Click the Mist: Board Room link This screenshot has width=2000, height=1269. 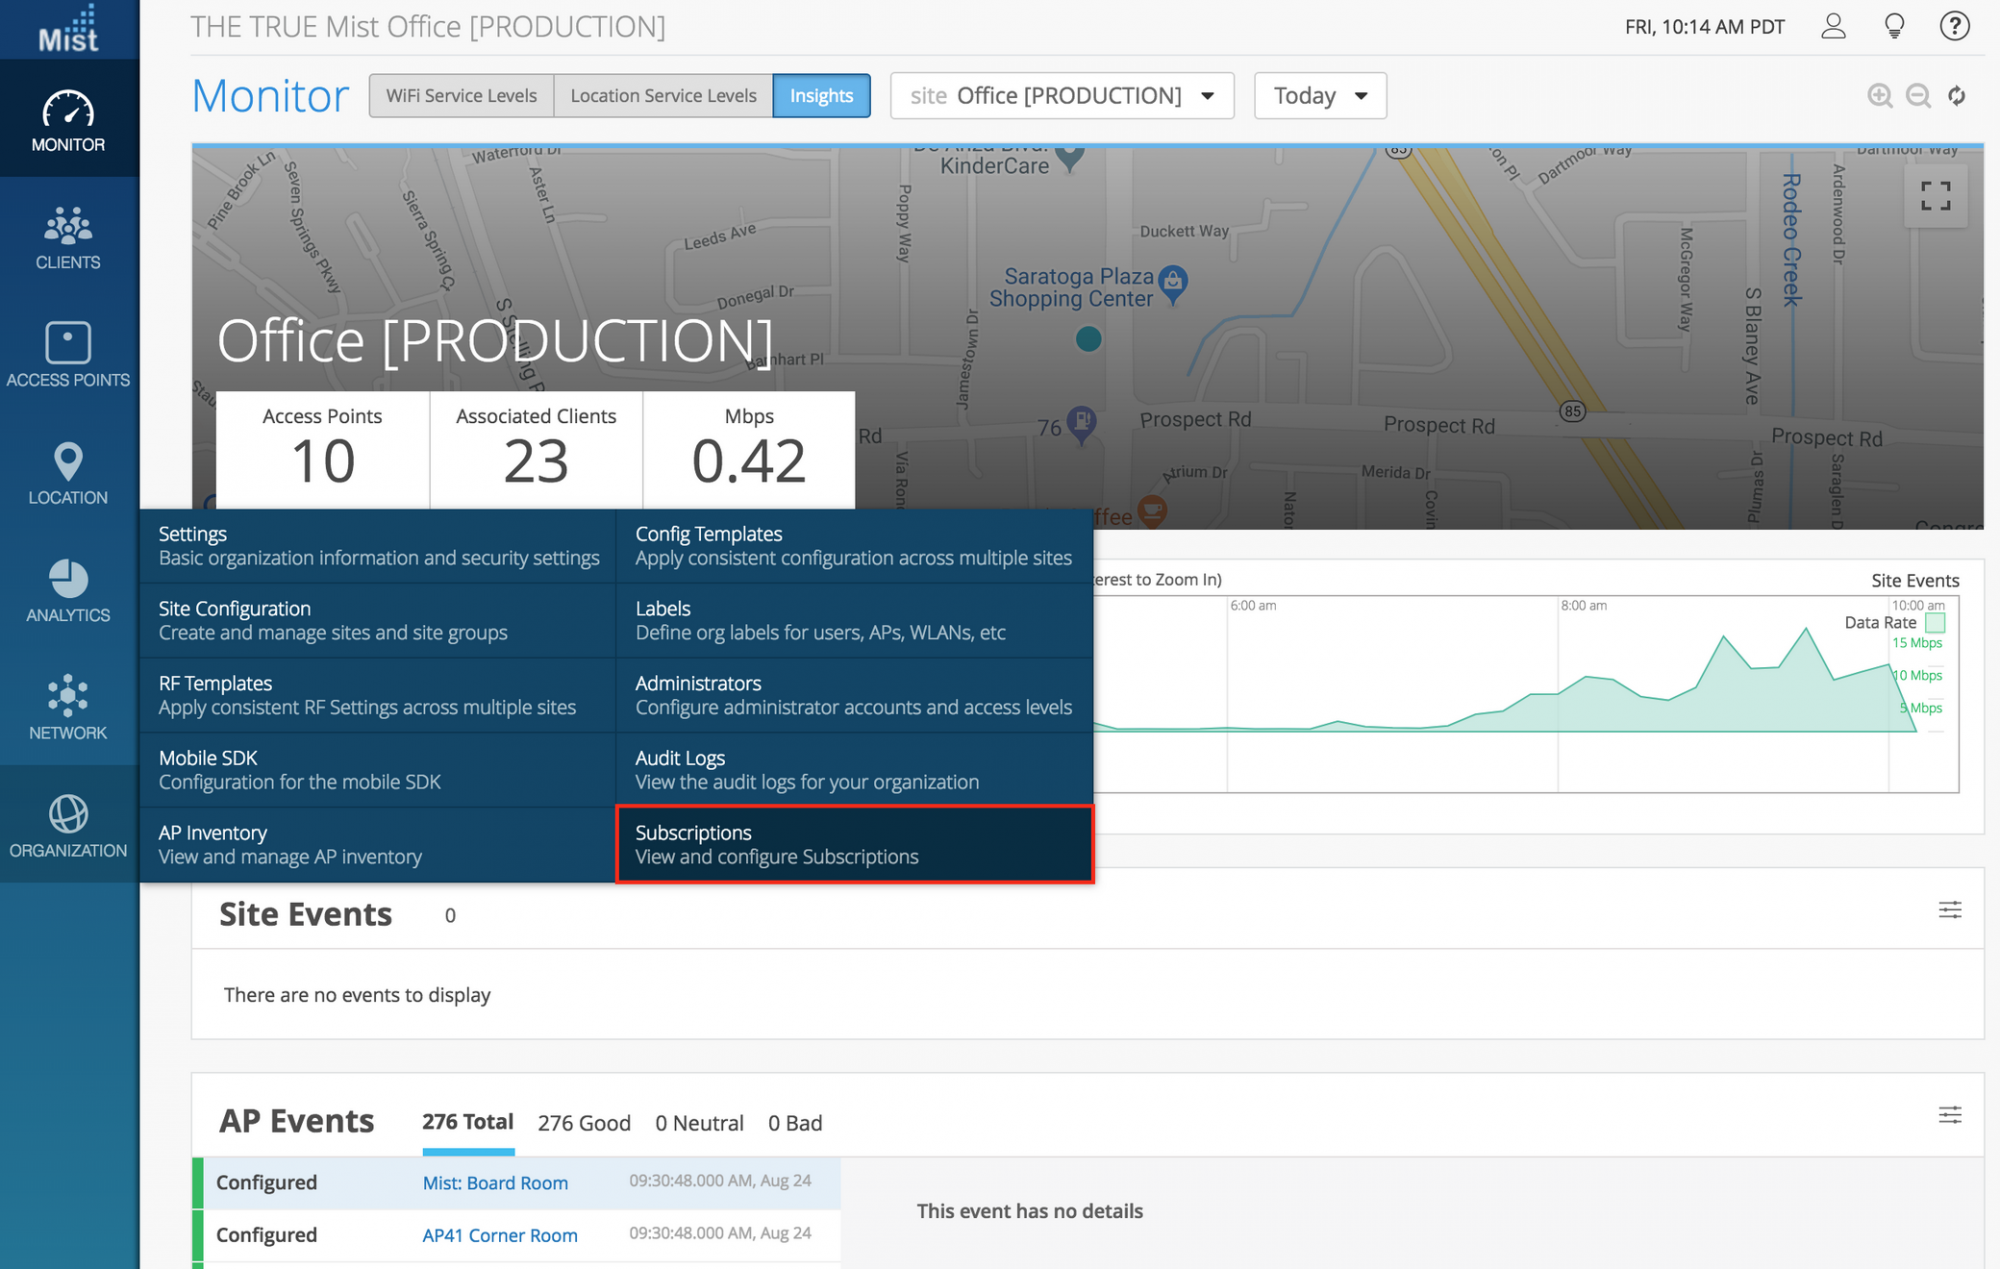click(495, 1183)
